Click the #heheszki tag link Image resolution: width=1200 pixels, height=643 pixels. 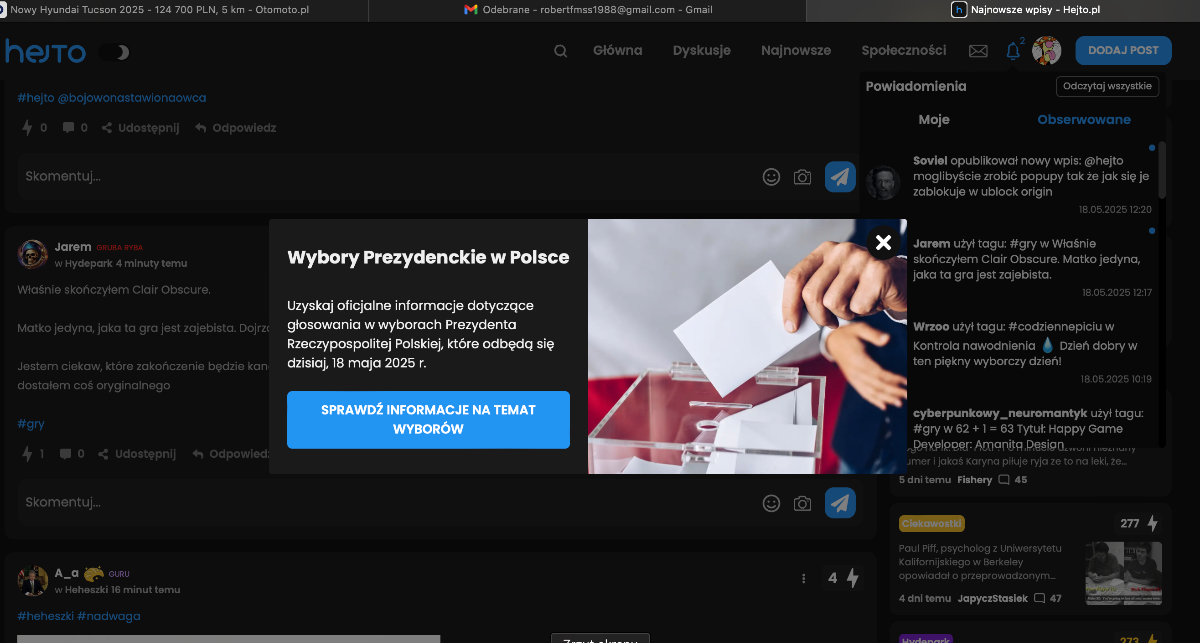pos(44,616)
